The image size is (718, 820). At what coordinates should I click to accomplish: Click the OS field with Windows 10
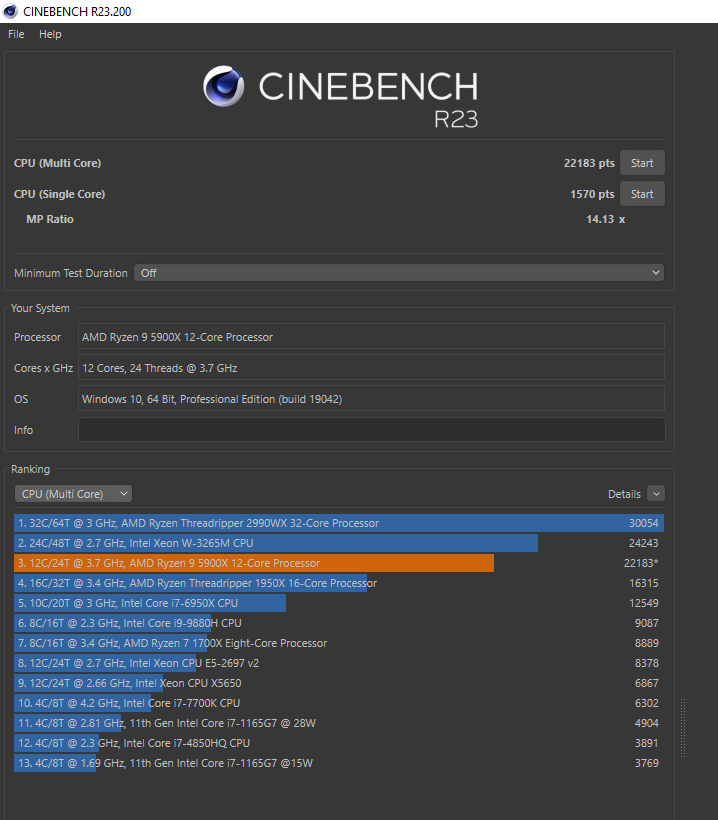371,399
